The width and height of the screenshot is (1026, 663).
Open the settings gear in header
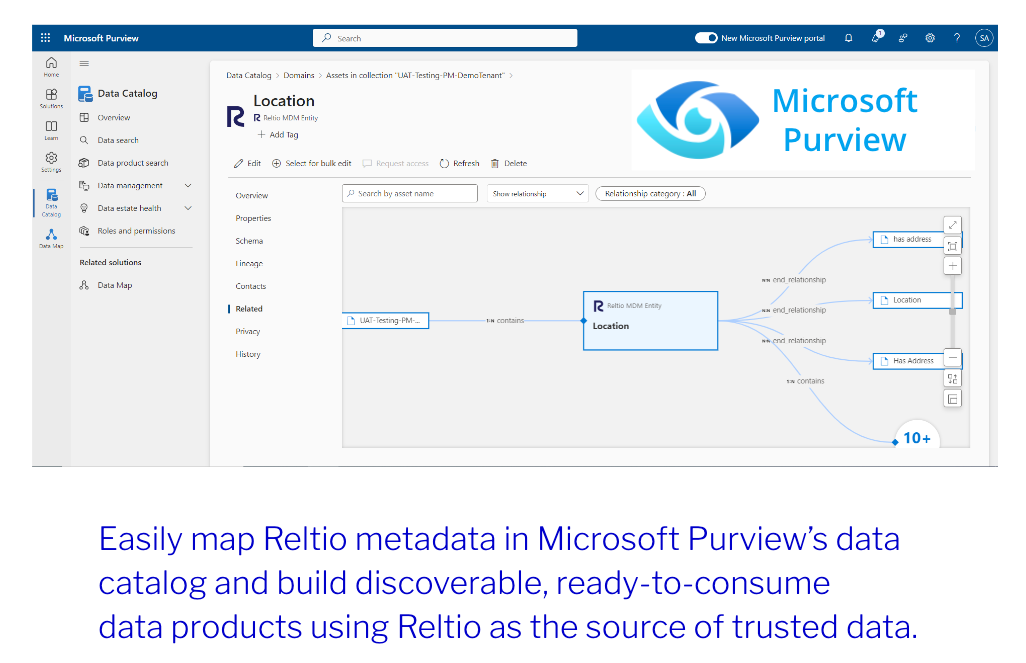click(930, 38)
